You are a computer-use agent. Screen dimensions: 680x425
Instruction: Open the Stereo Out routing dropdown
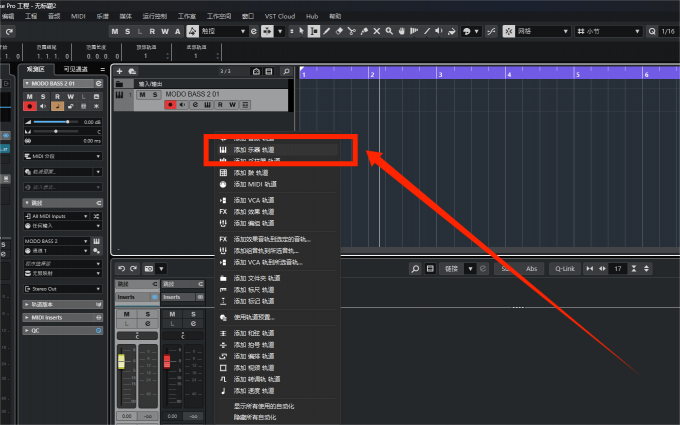tap(63, 289)
